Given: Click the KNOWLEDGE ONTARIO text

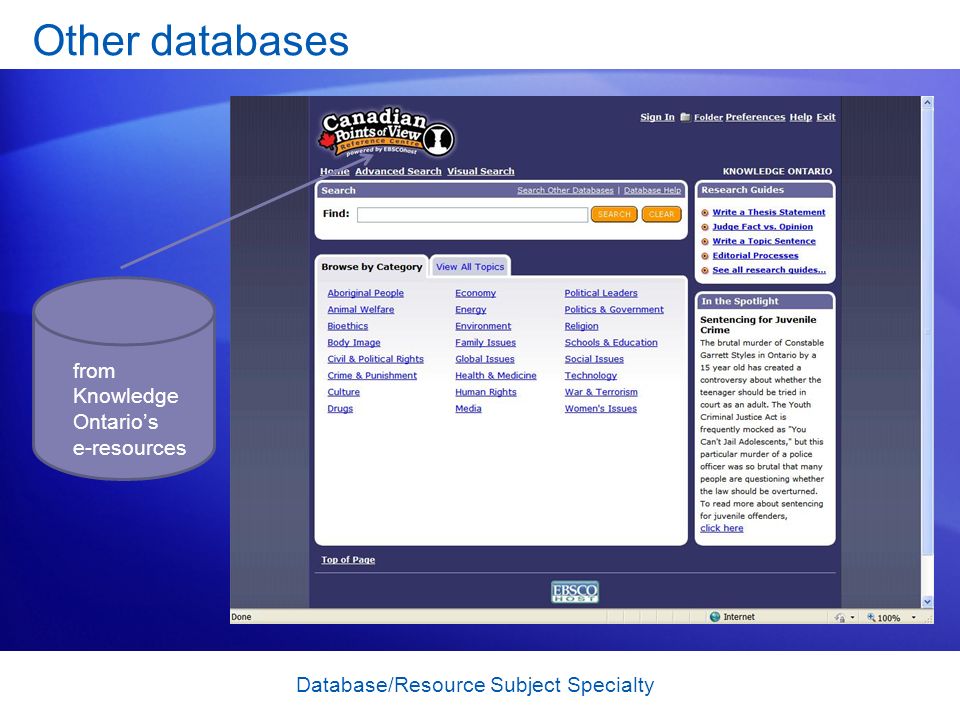Looking at the screenshot, I should [x=778, y=171].
